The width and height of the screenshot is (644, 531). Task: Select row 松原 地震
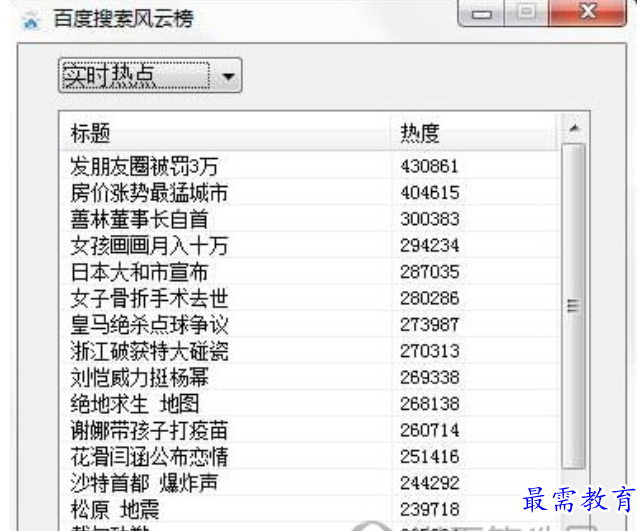[309, 509]
